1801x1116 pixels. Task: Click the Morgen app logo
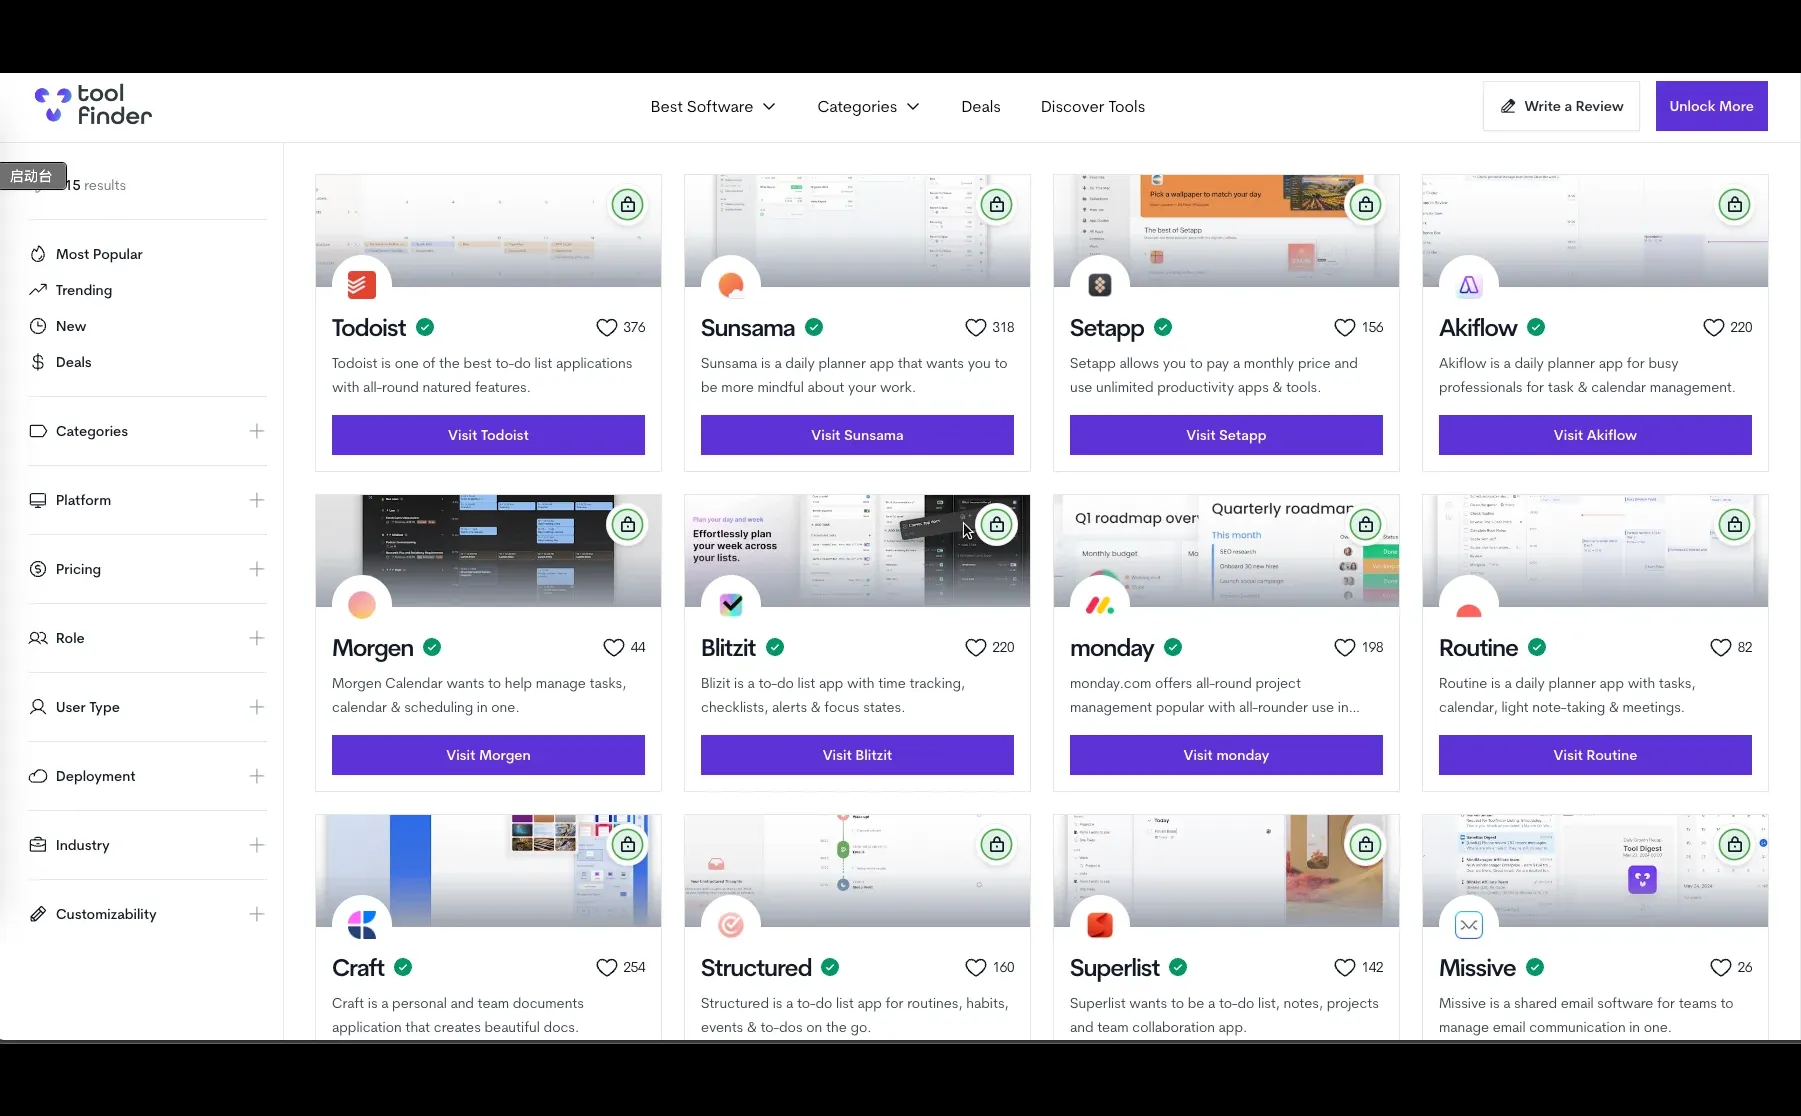point(362,605)
